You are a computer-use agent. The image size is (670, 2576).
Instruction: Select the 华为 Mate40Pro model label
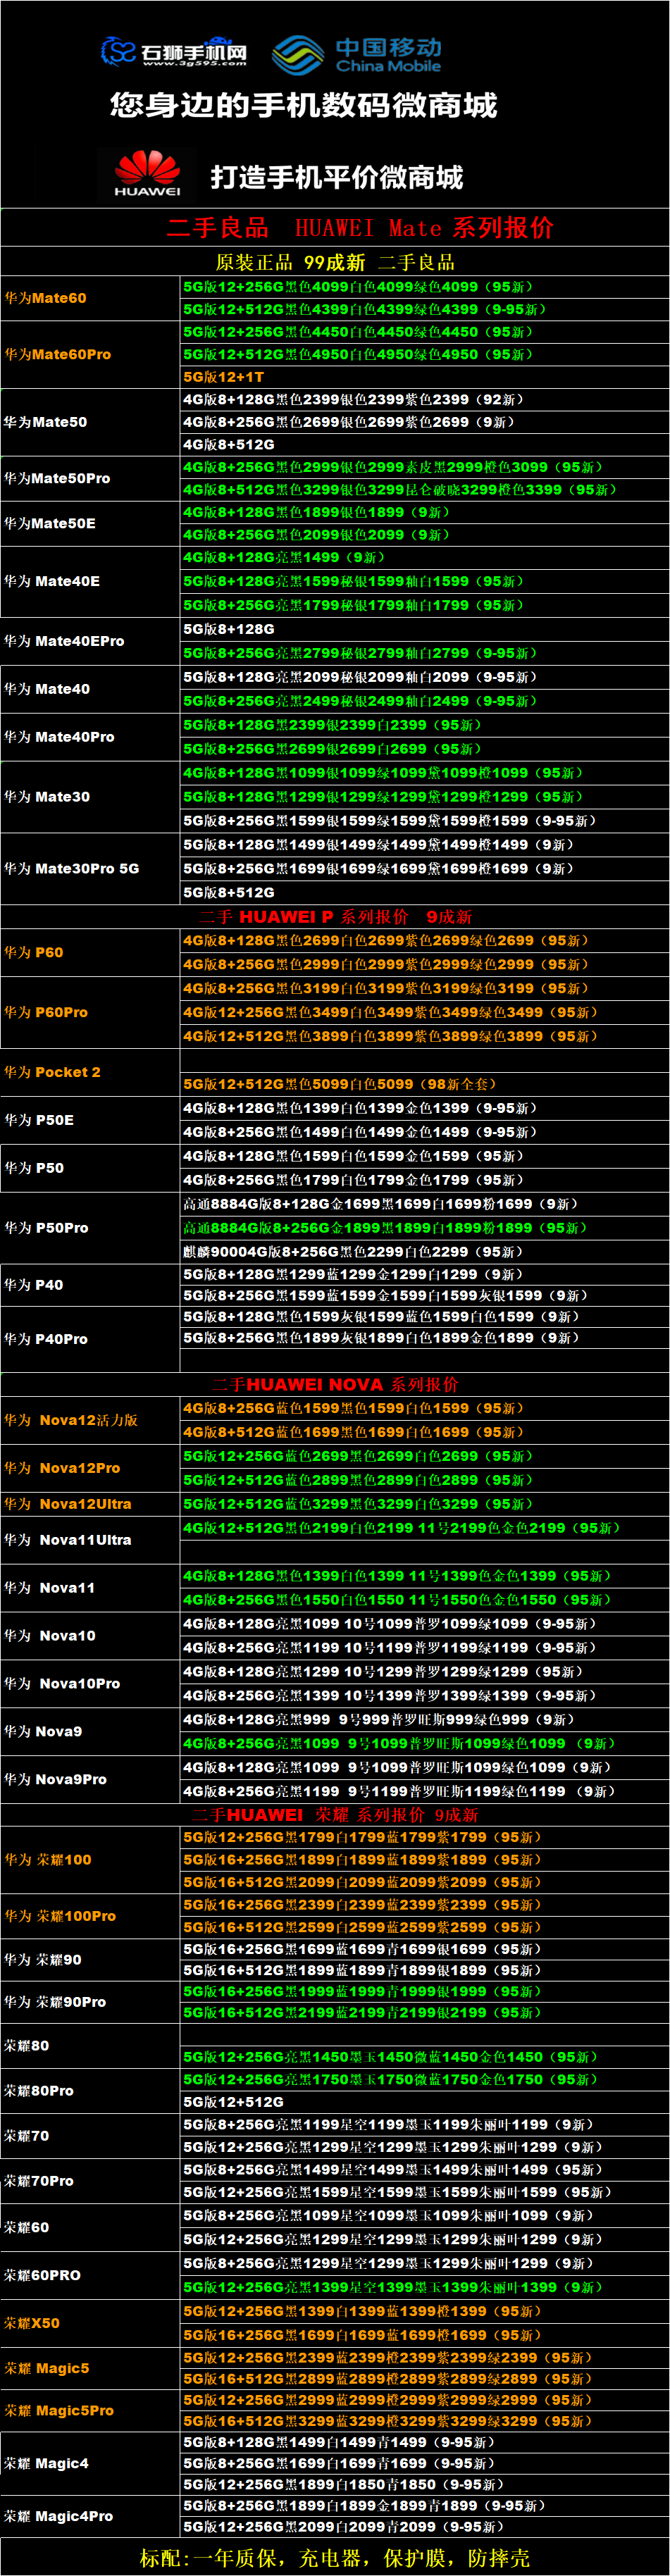tap(59, 737)
